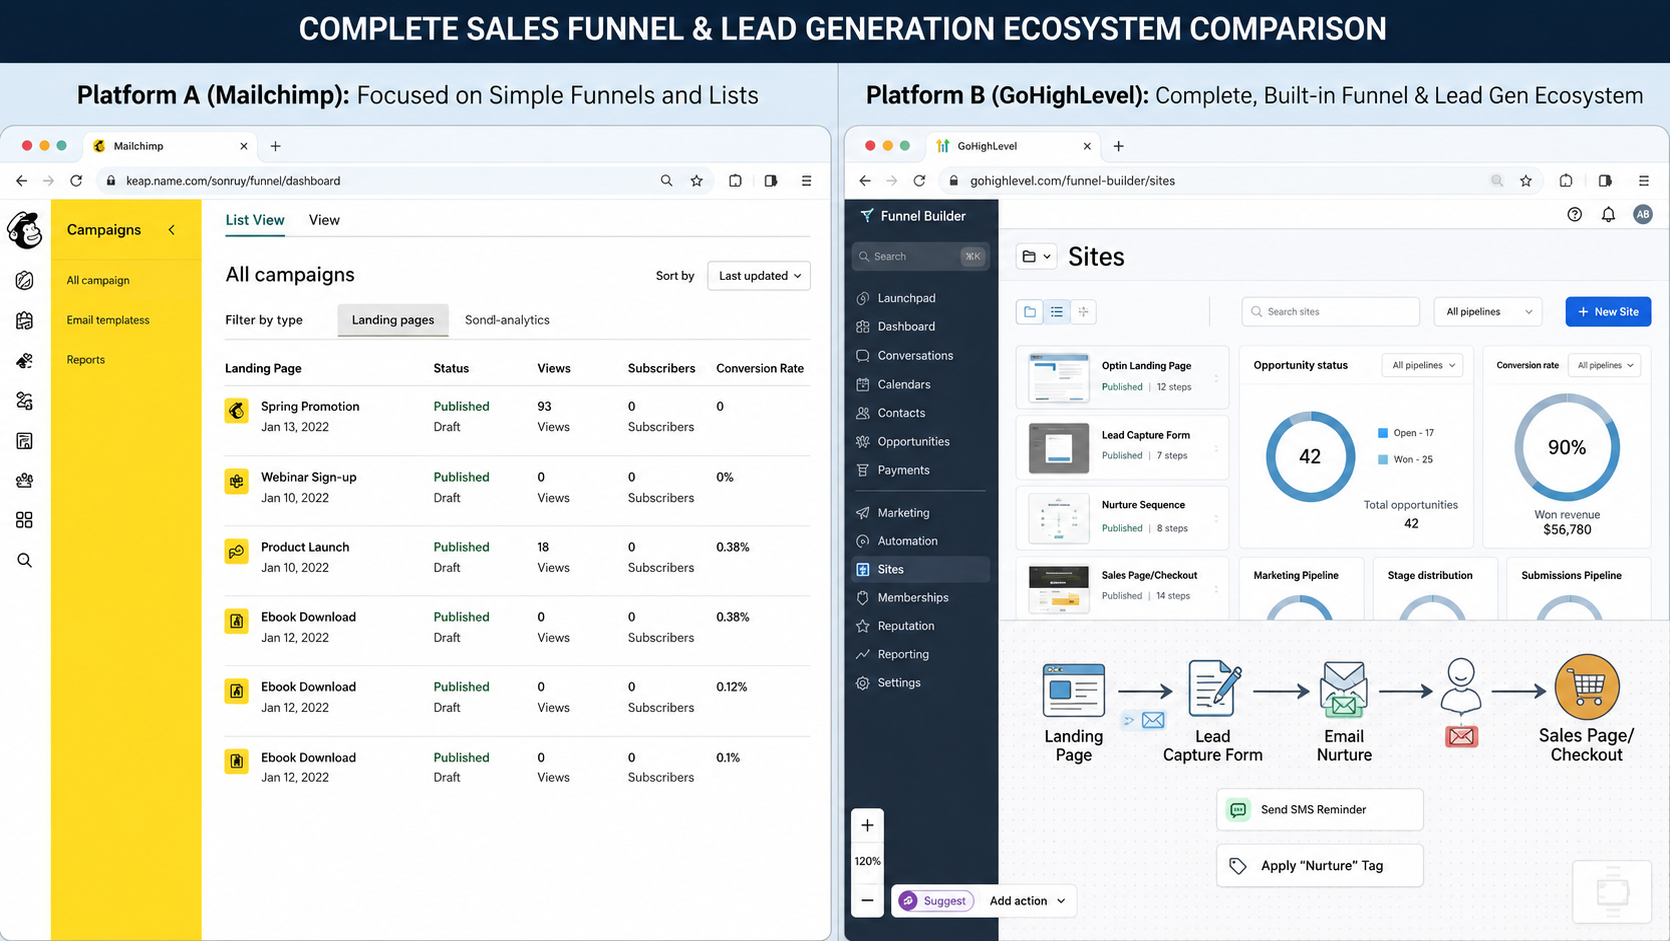Open the notifications bell in GoHighLevel

pyautogui.click(x=1608, y=215)
